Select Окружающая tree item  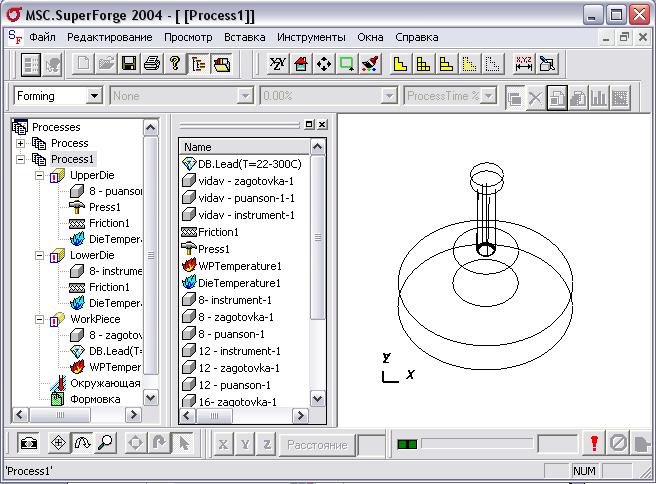[105, 383]
